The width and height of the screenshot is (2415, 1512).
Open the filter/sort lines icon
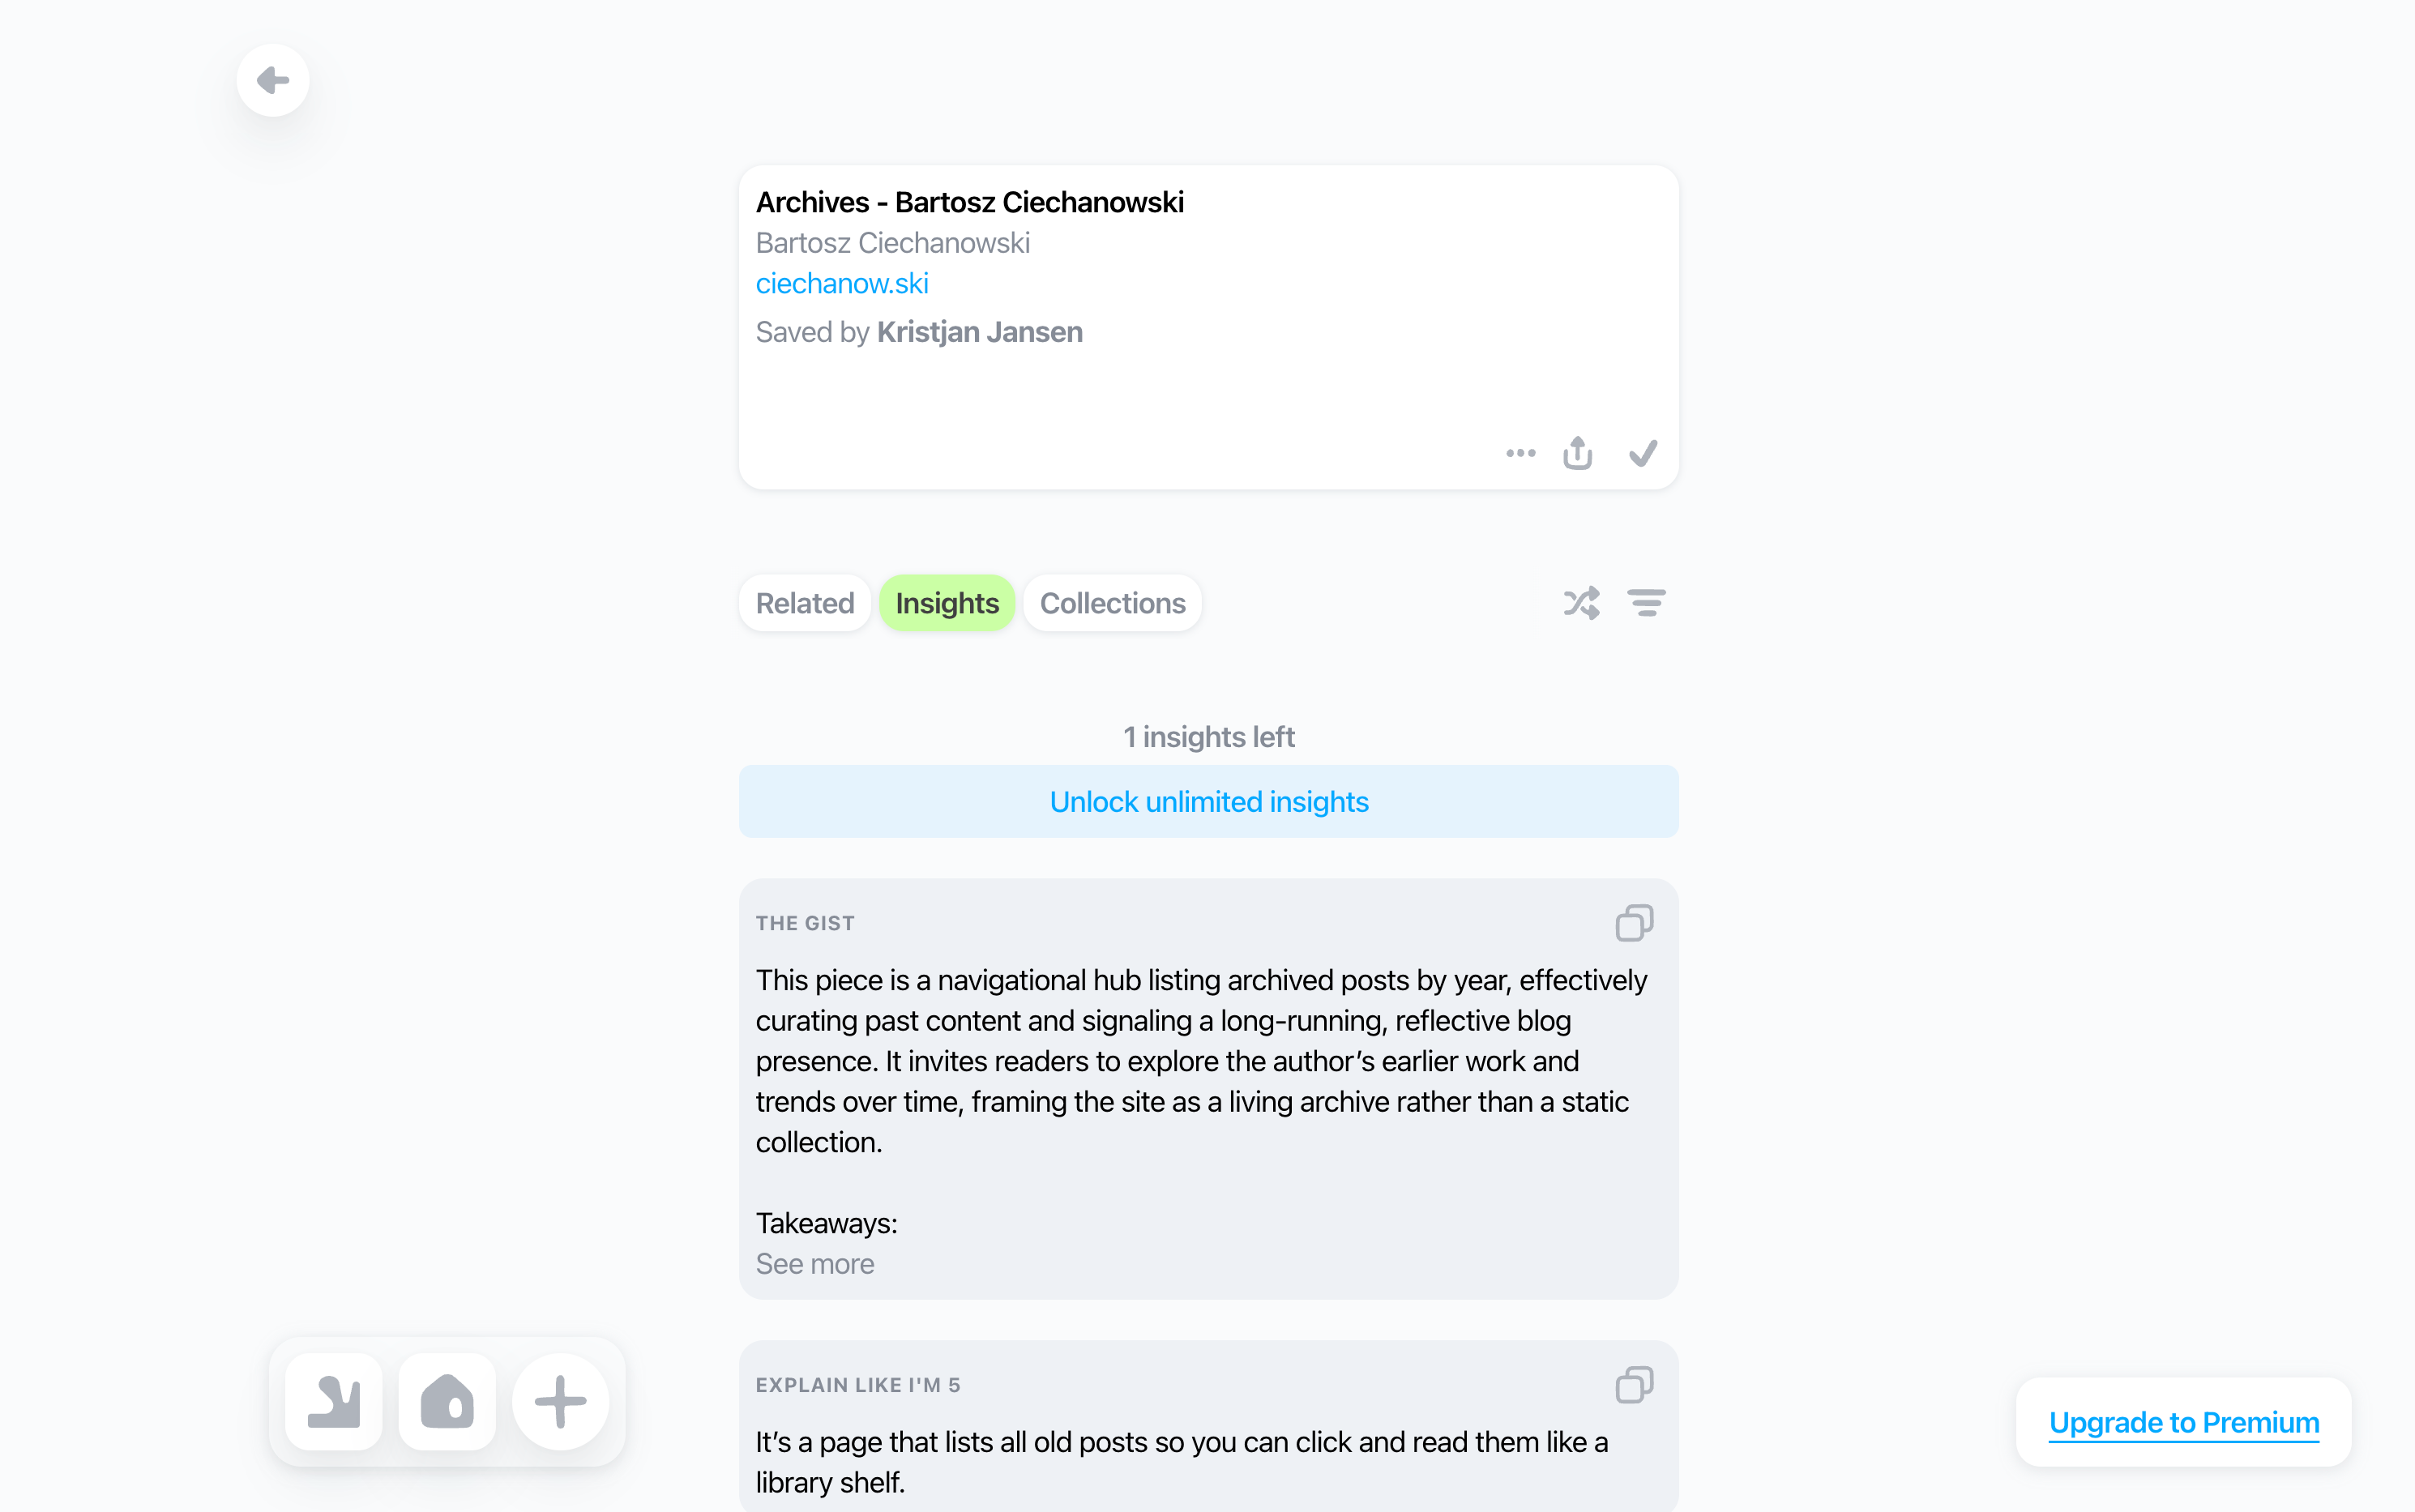point(1645,603)
